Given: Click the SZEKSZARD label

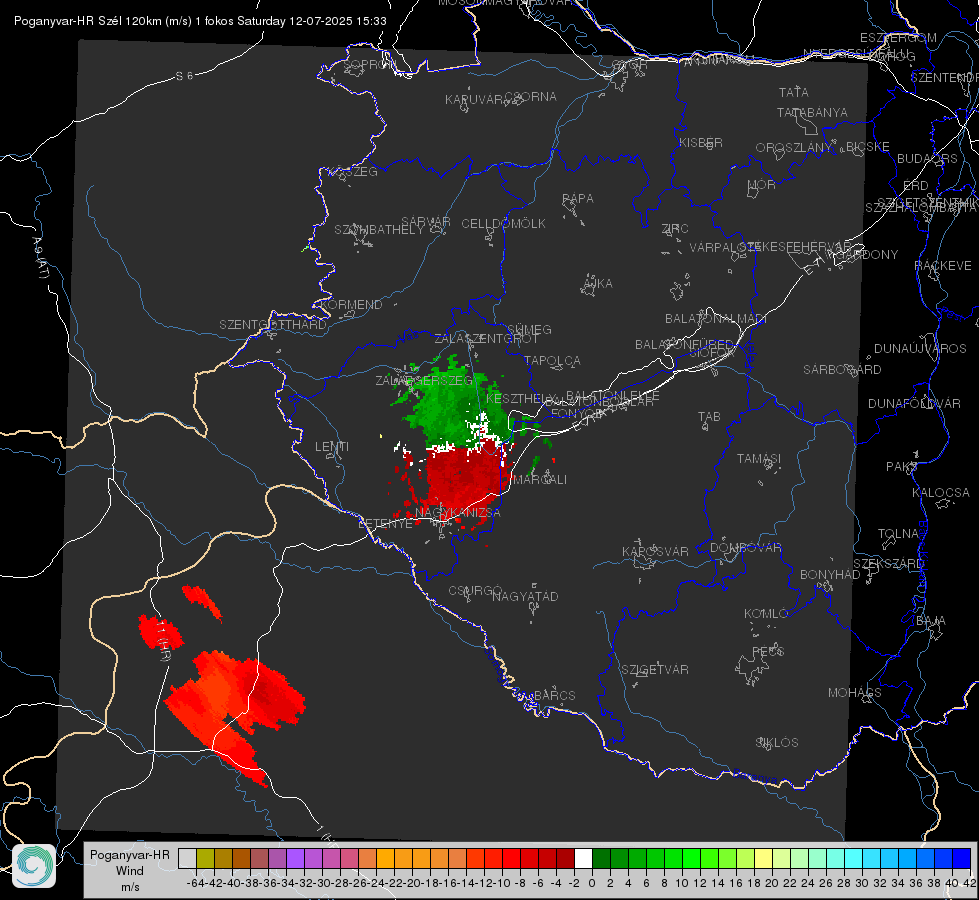Looking at the screenshot, I should coord(888,564).
